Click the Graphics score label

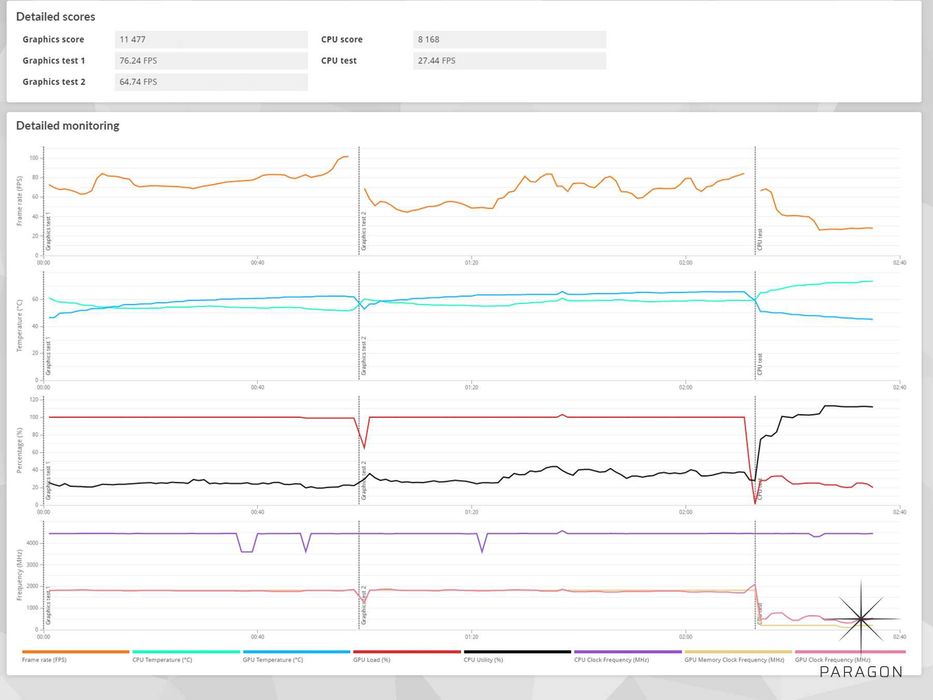(x=53, y=39)
